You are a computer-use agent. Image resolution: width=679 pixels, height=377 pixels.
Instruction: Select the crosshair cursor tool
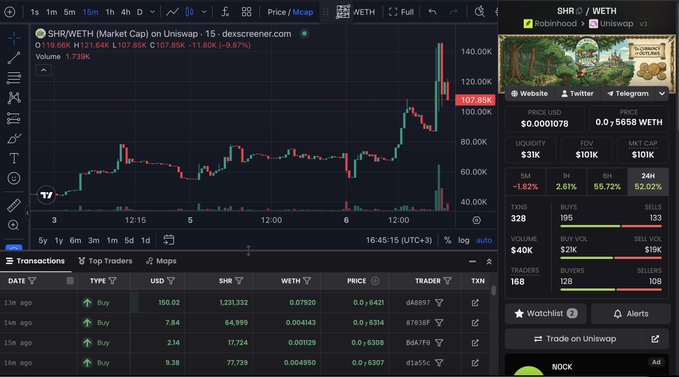tap(14, 38)
